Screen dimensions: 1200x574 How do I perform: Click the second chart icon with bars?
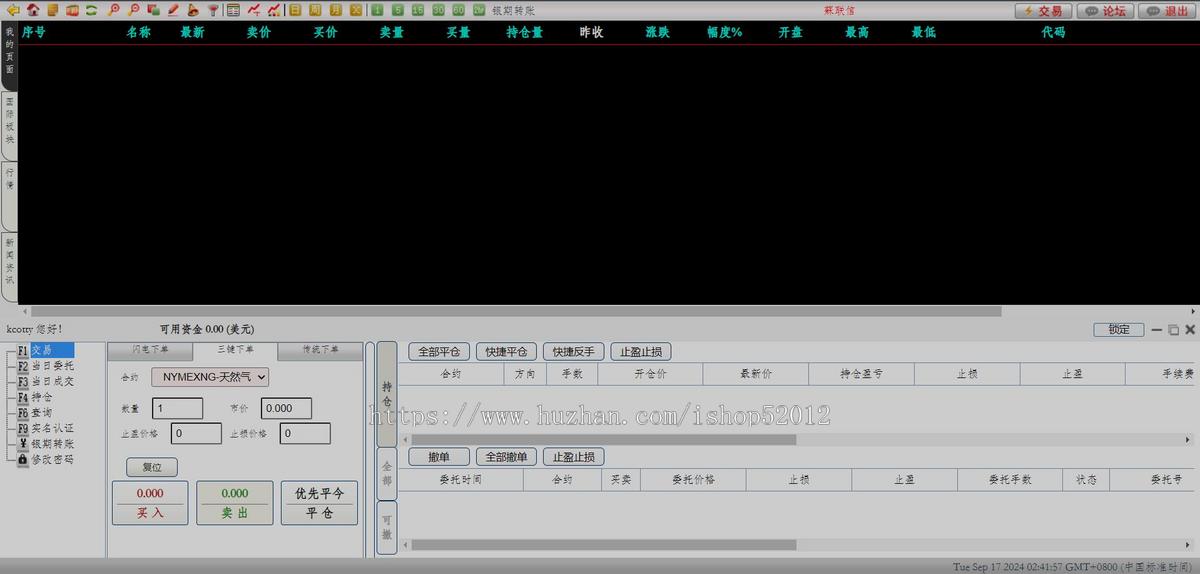[x=273, y=10]
